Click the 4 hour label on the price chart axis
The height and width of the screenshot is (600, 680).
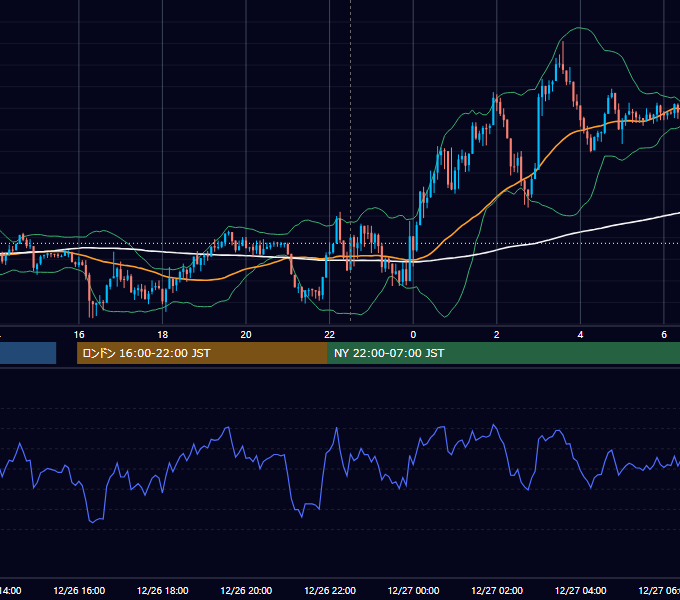pyautogui.click(x=580, y=335)
